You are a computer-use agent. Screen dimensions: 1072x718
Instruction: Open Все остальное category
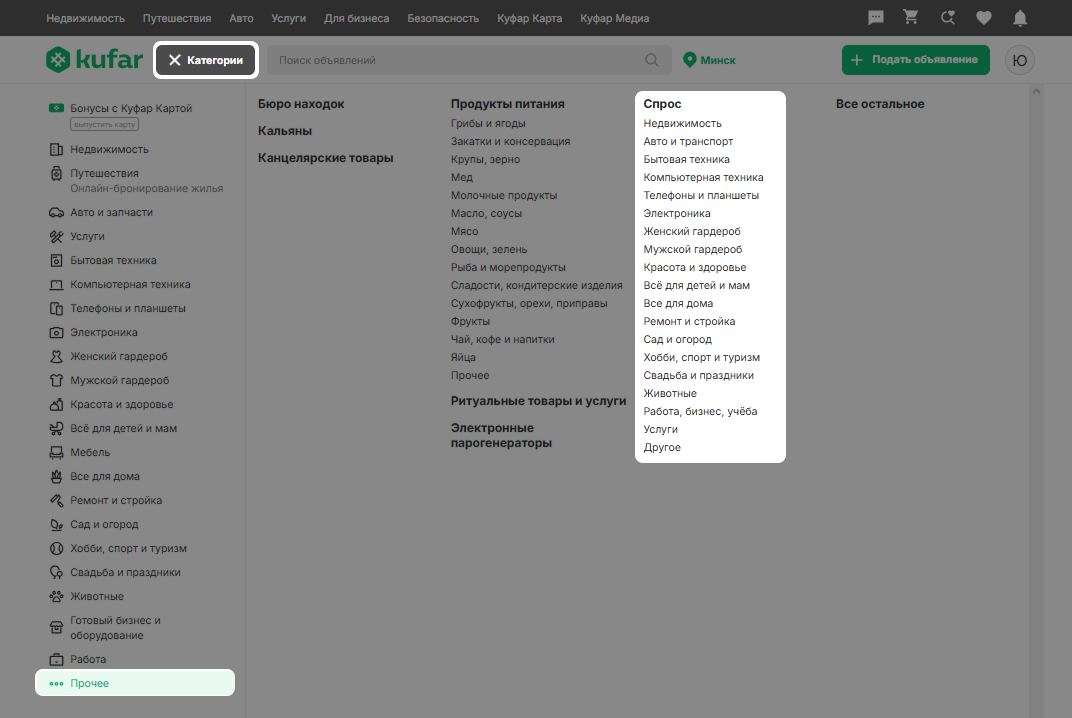(x=880, y=104)
